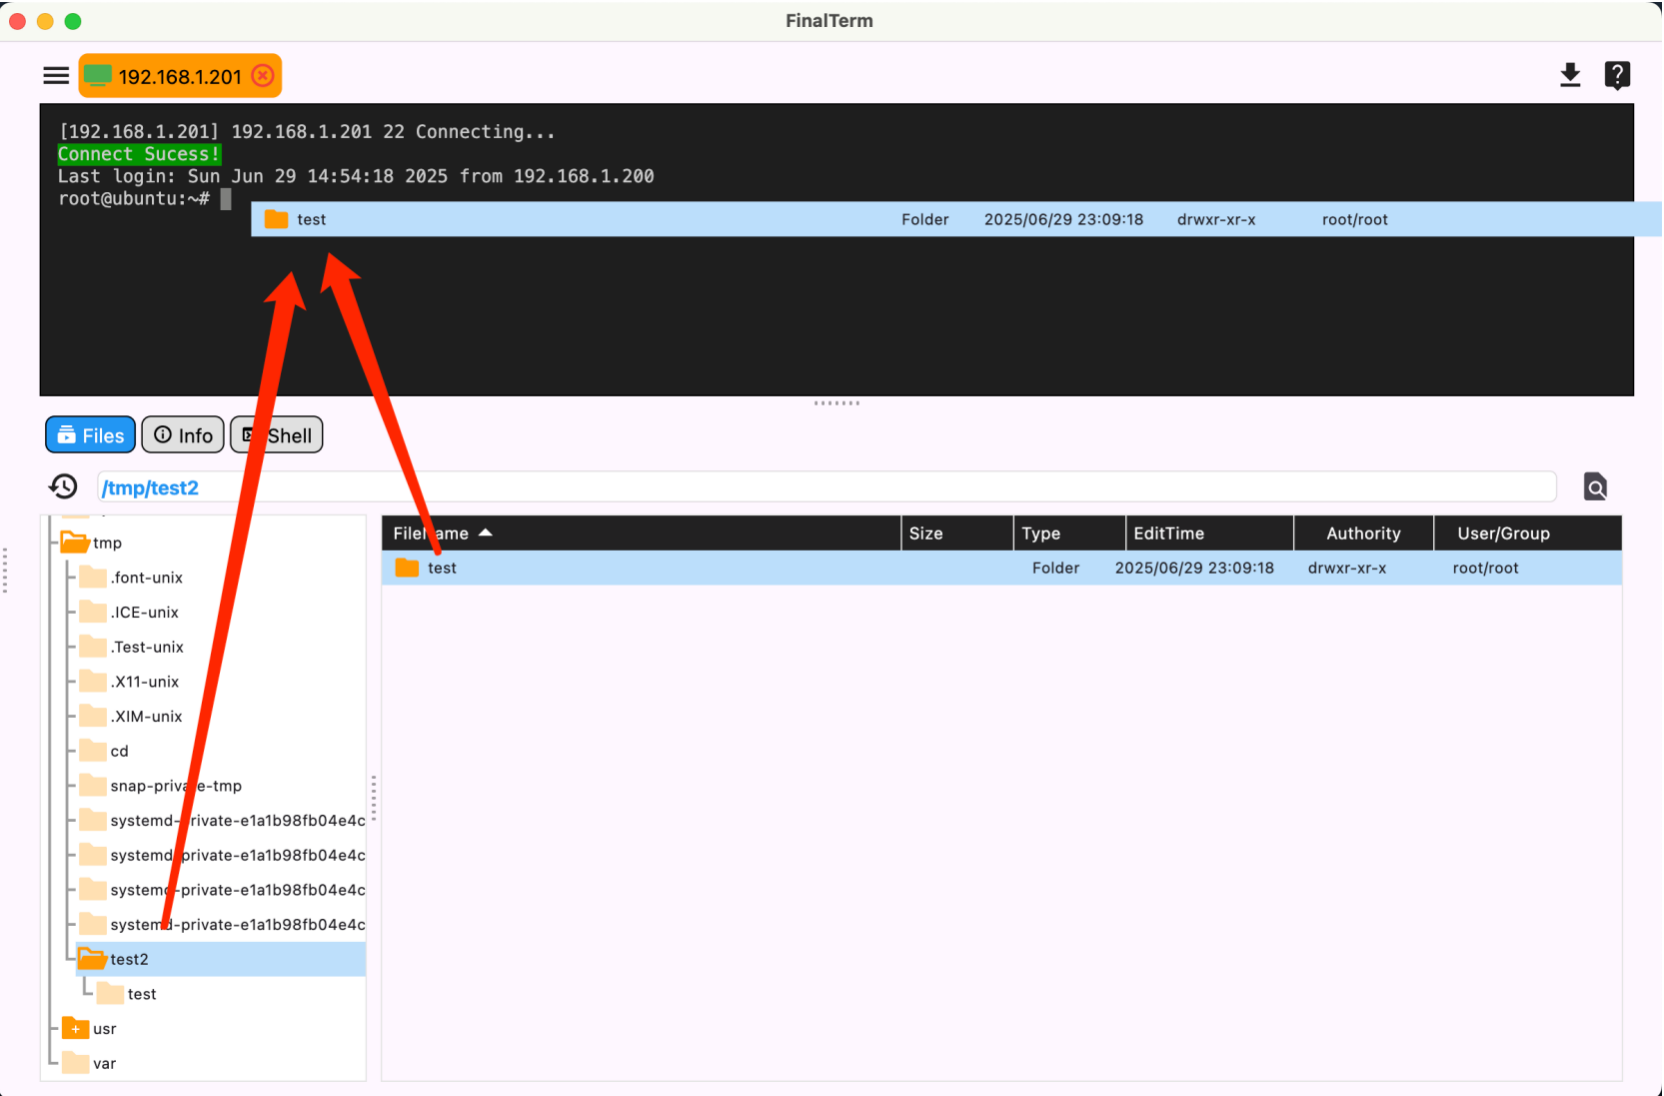Select .ICE-unix folder in tree

[144, 612]
